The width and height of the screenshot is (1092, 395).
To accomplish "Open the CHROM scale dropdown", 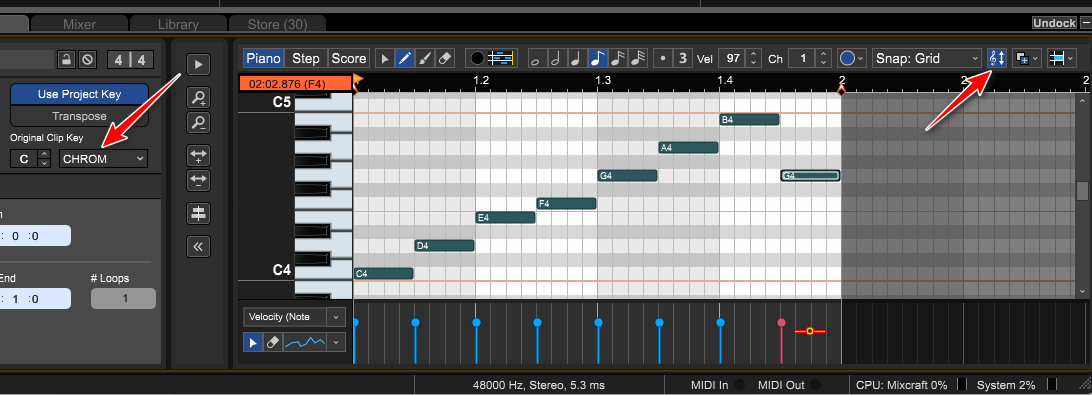I will click(x=103, y=159).
